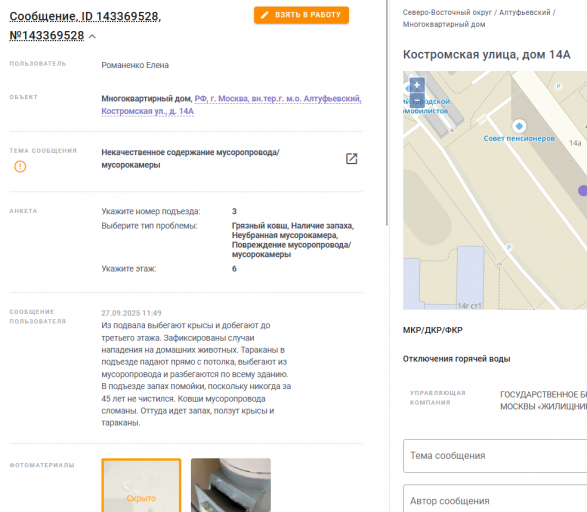Click the management company name 'ГОСУДАРСТВЕННОЕ'
This screenshot has height=512, width=587.
click(x=539, y=394)
